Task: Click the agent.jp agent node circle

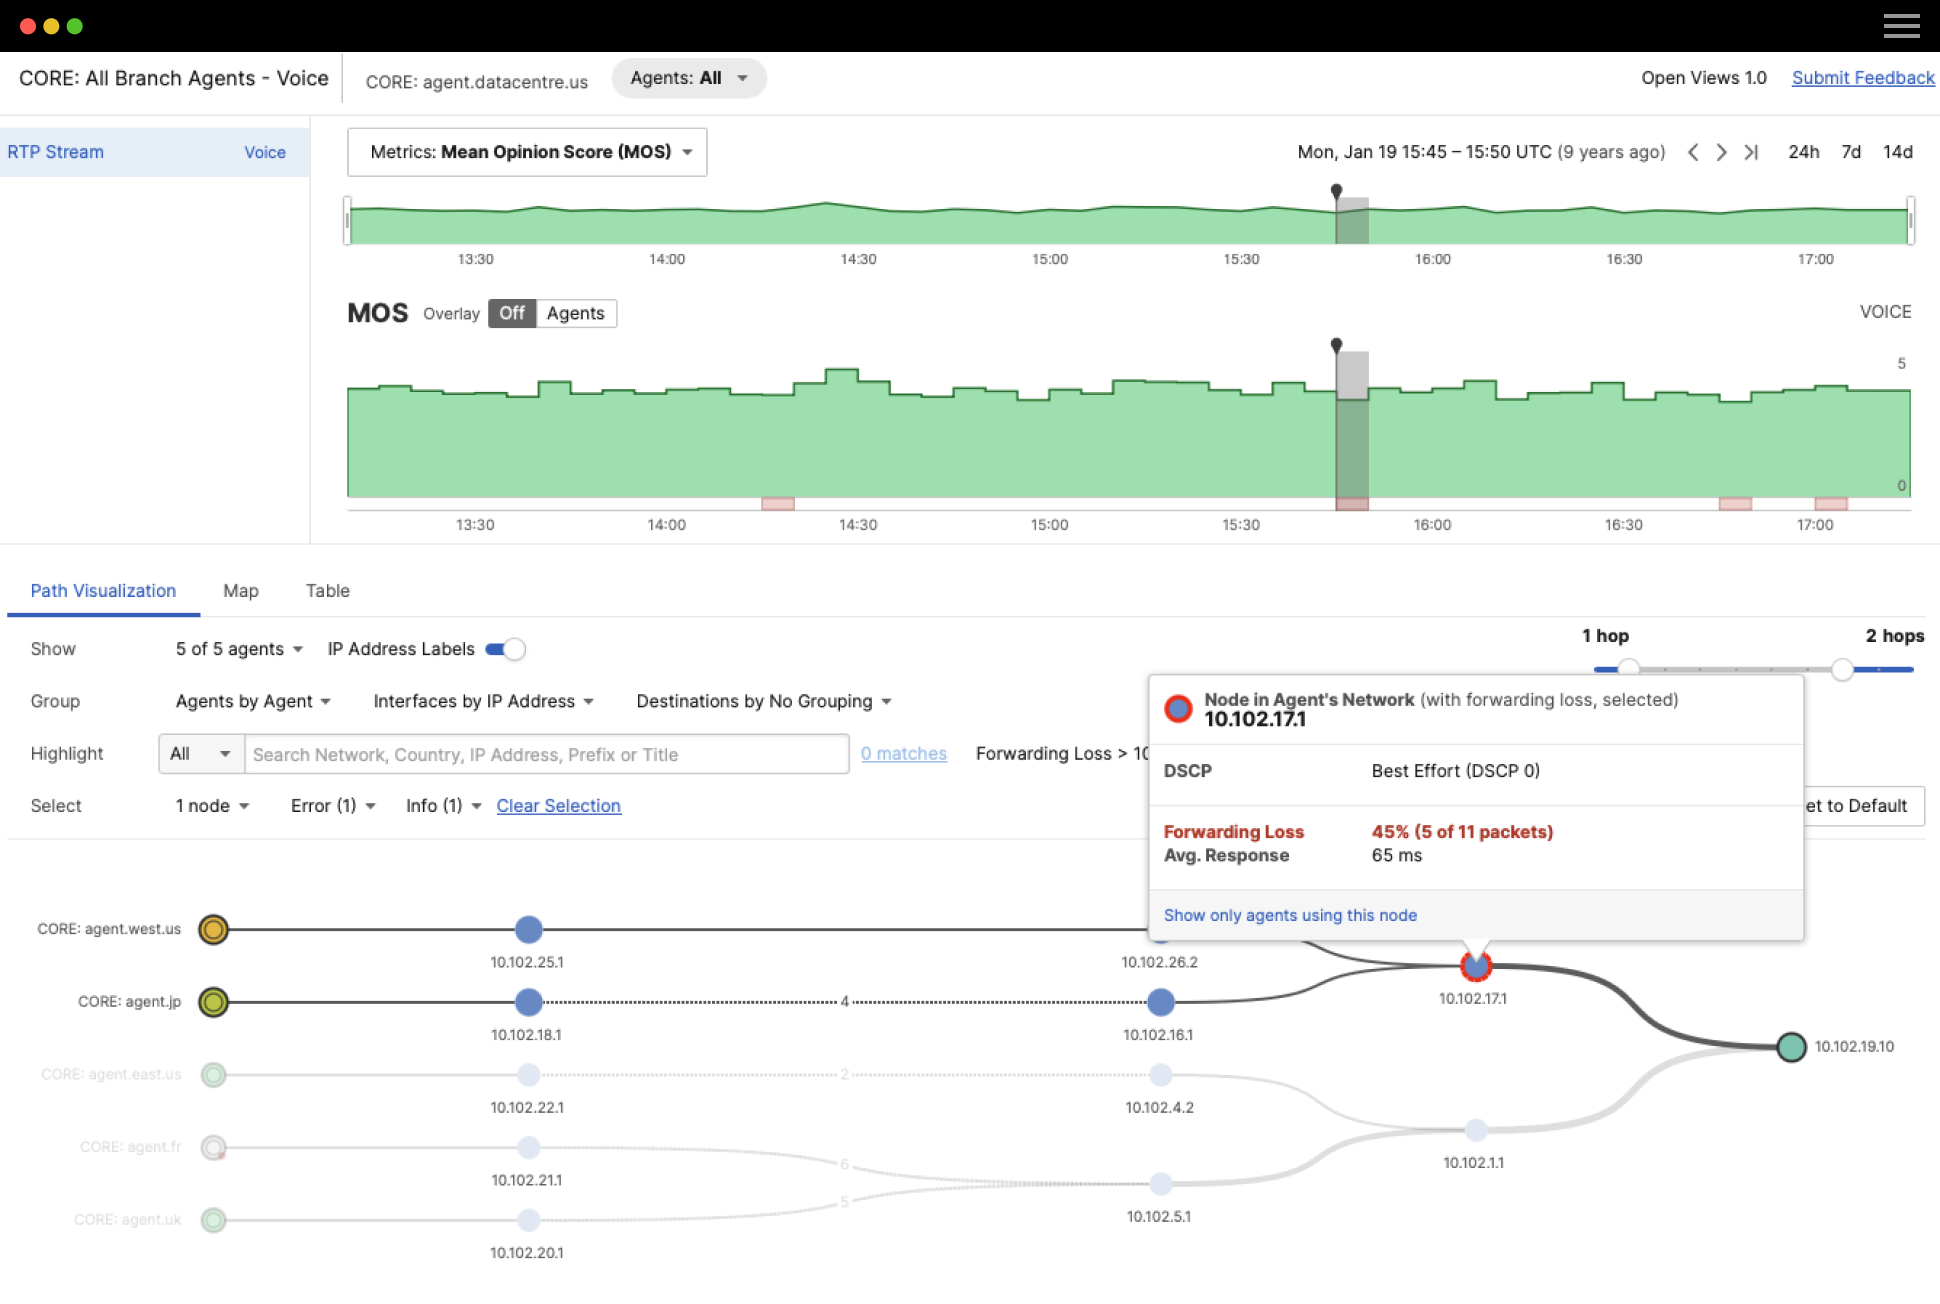Action: tap(213, 1002)
